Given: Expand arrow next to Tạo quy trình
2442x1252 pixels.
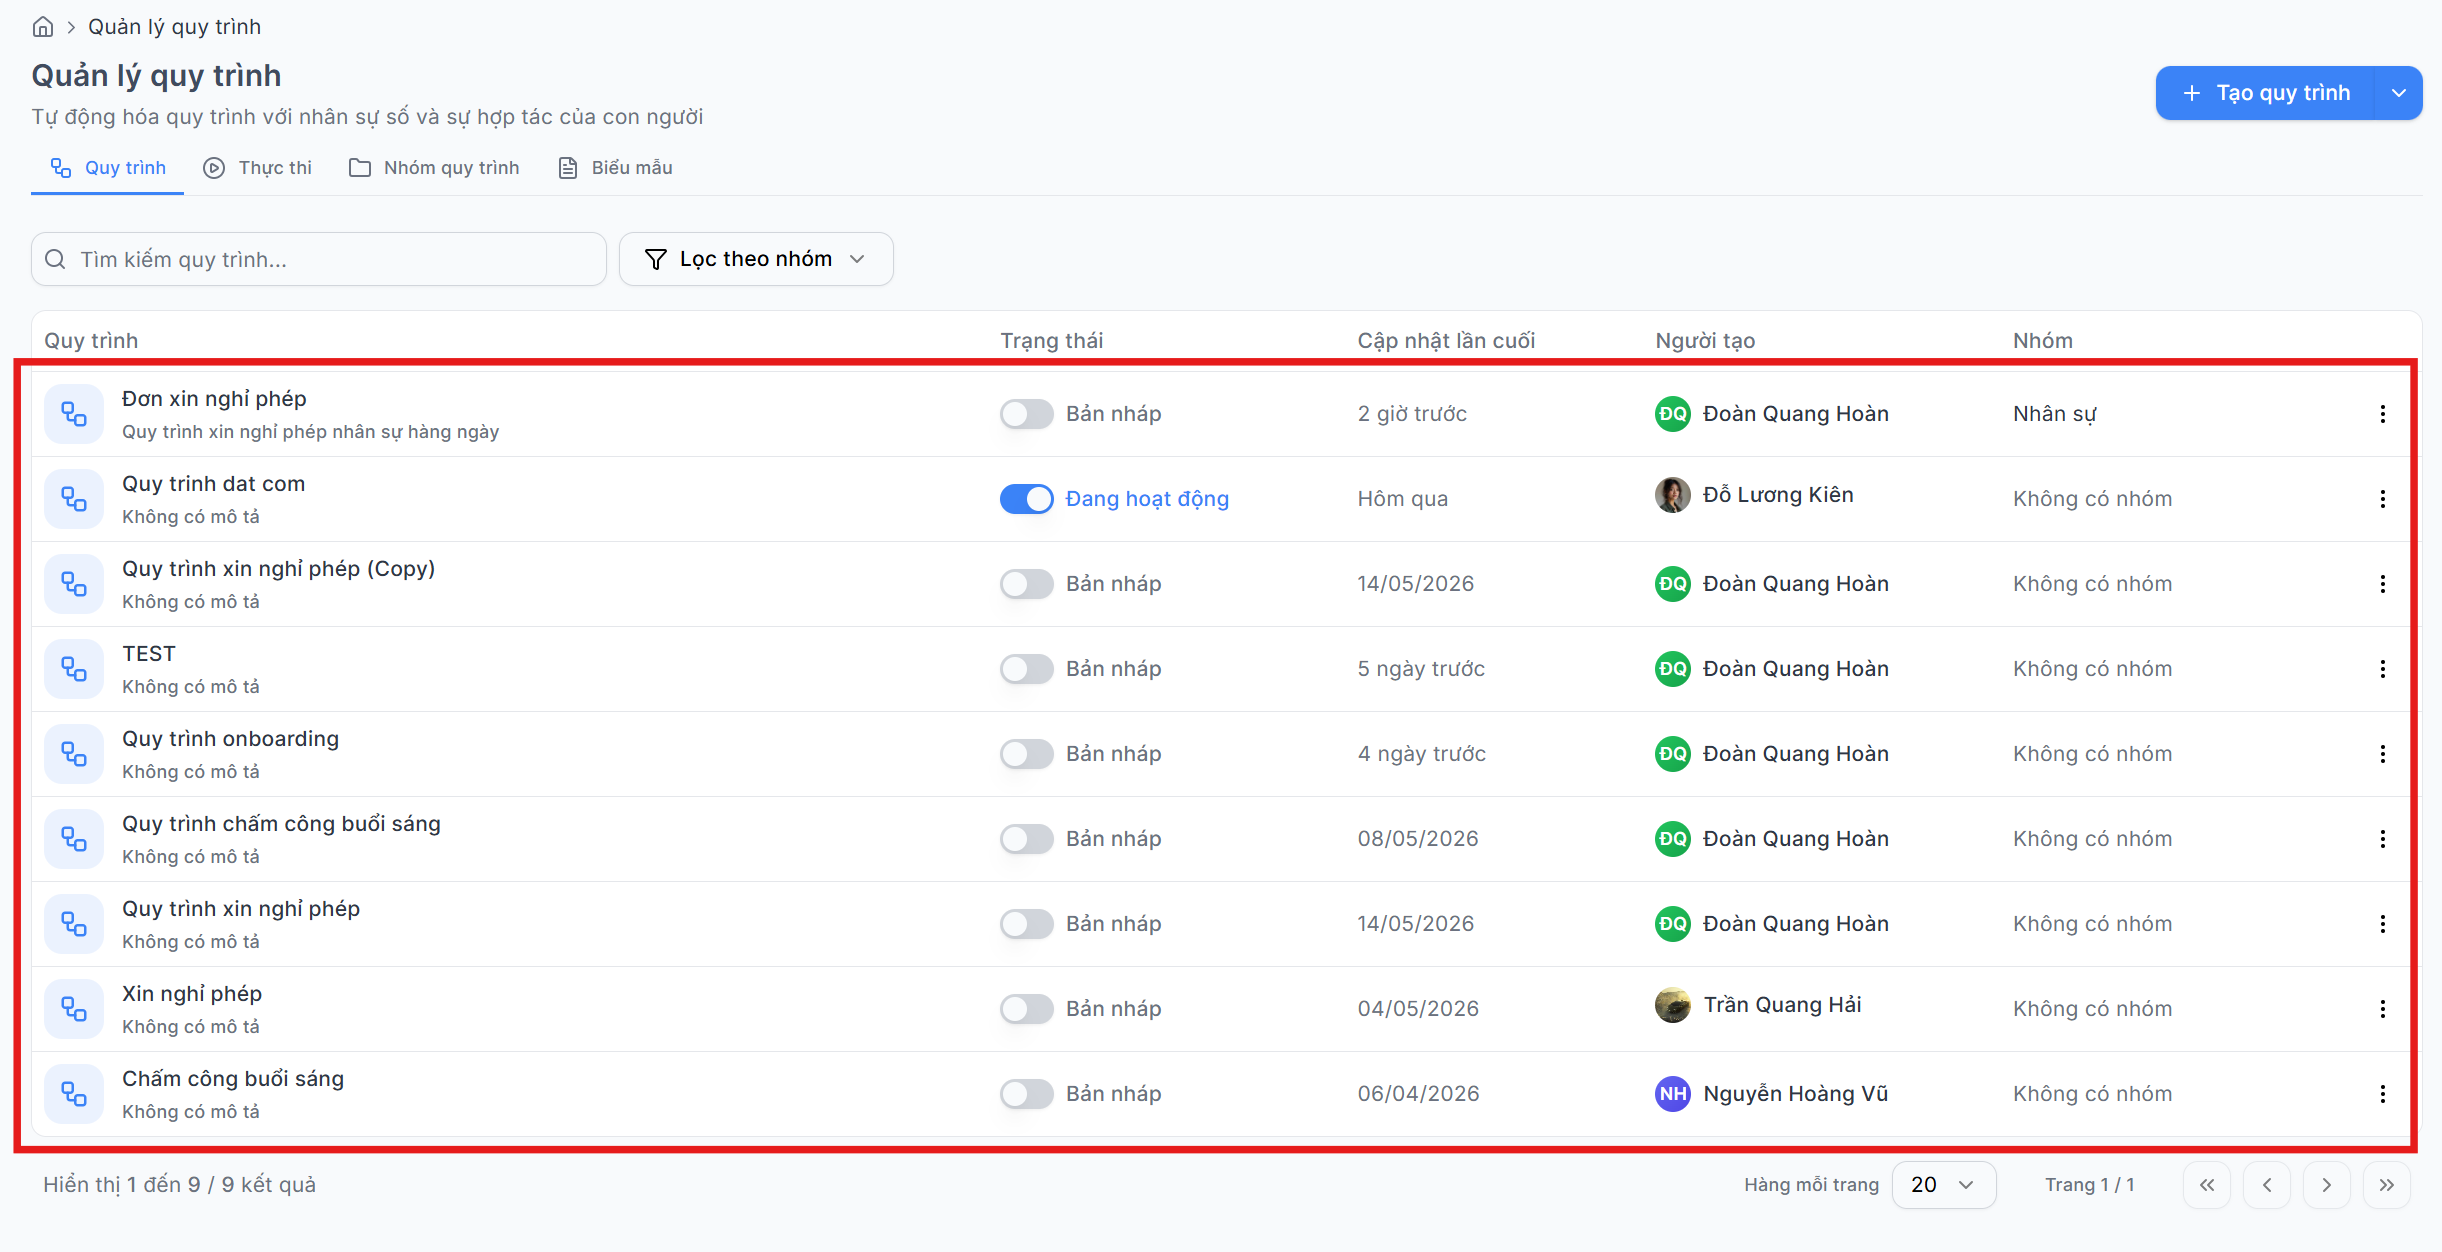Looking at the screenshot, I should (x=2398, y=93).
